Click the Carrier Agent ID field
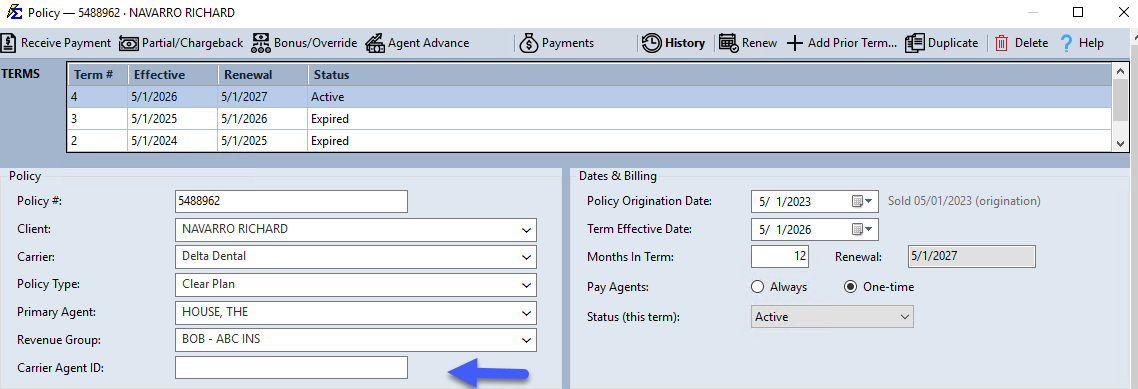This screenshot has width=1138, height=389. (x=291, y=367)
